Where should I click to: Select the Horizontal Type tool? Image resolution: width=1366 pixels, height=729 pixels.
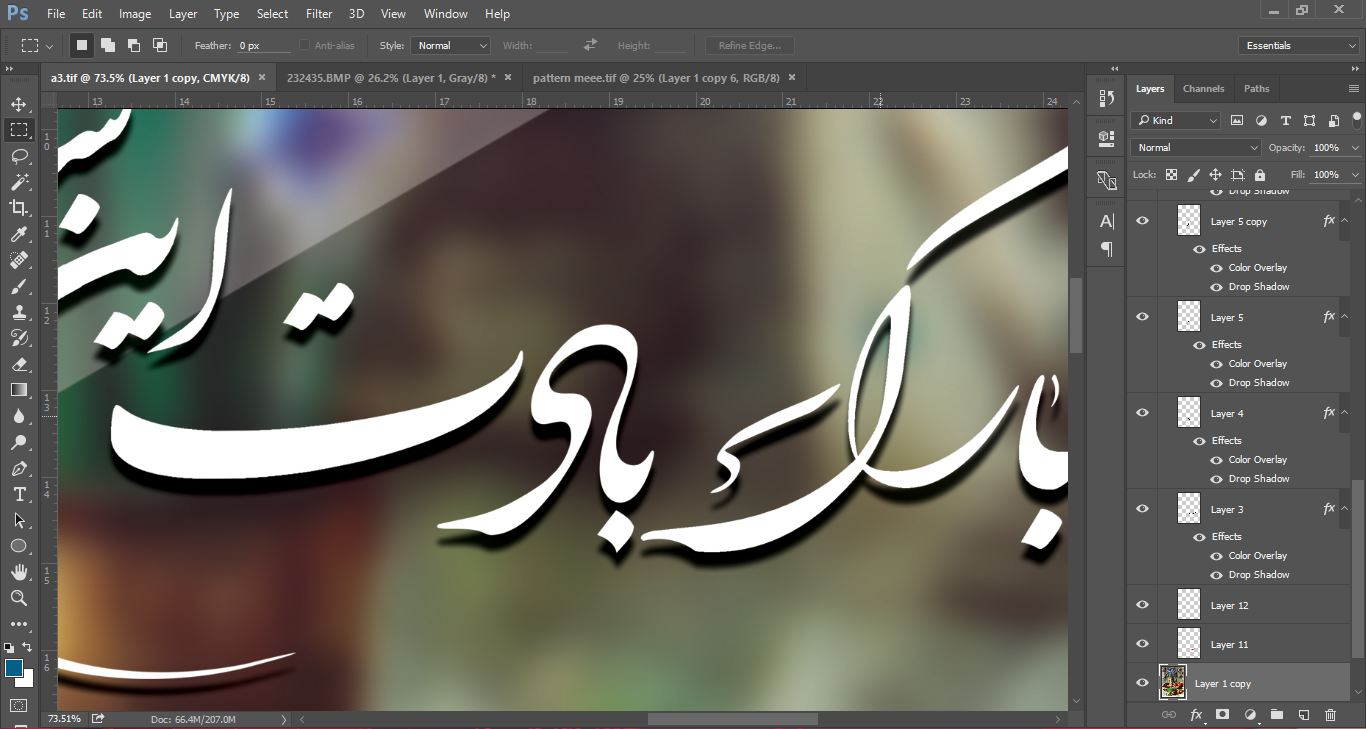pyautogui.click(x=18, y=494)
